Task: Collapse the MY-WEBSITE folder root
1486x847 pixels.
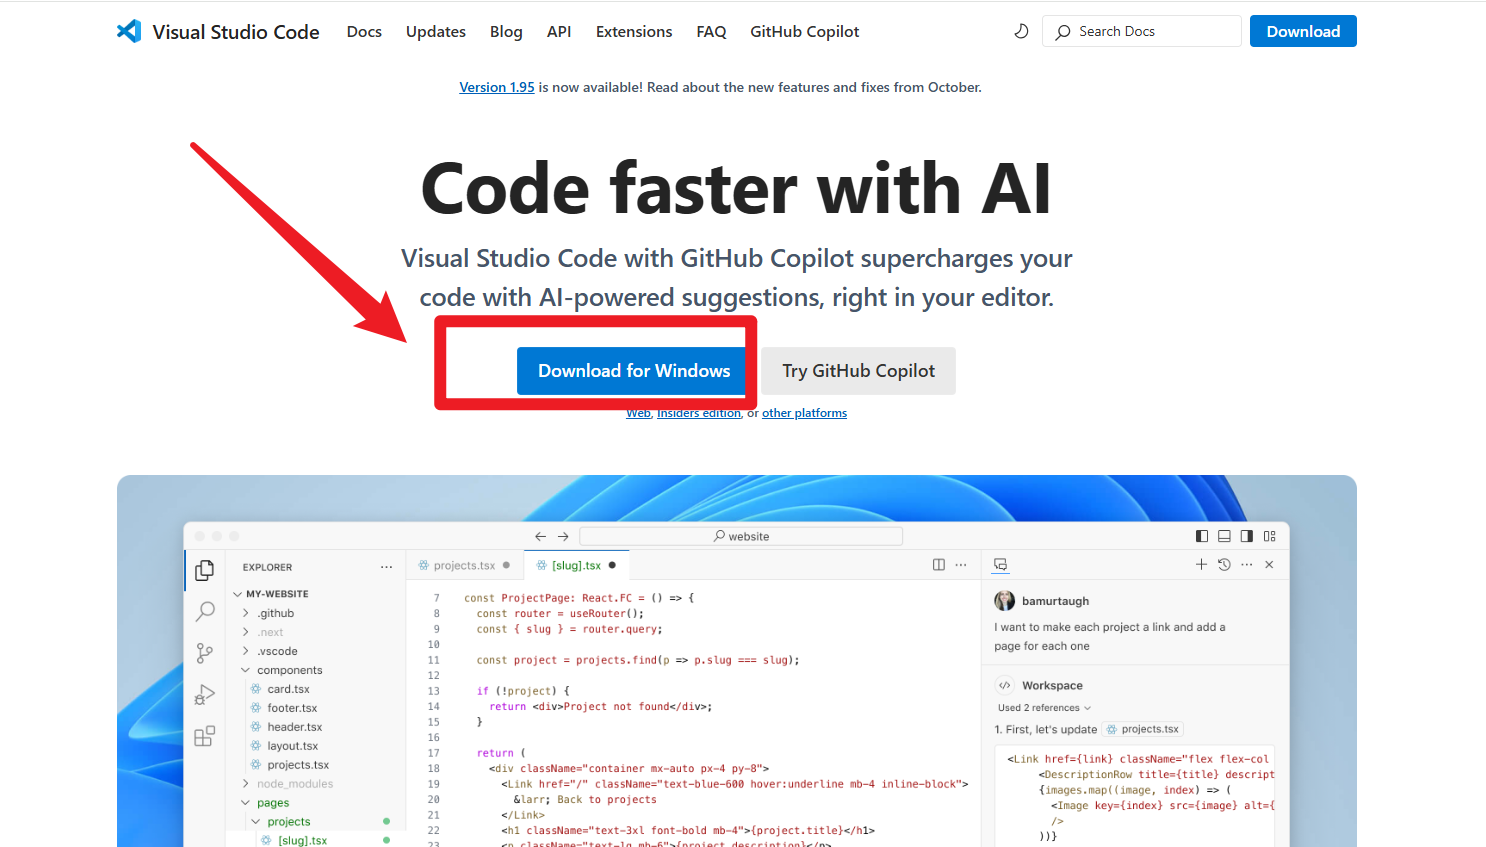Action: pyautogui.click(x=238, y=594)
